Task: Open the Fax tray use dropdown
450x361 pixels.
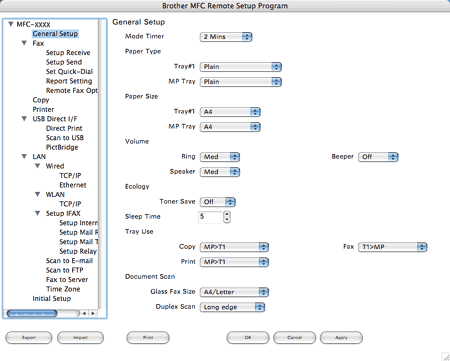Action: 392,247
